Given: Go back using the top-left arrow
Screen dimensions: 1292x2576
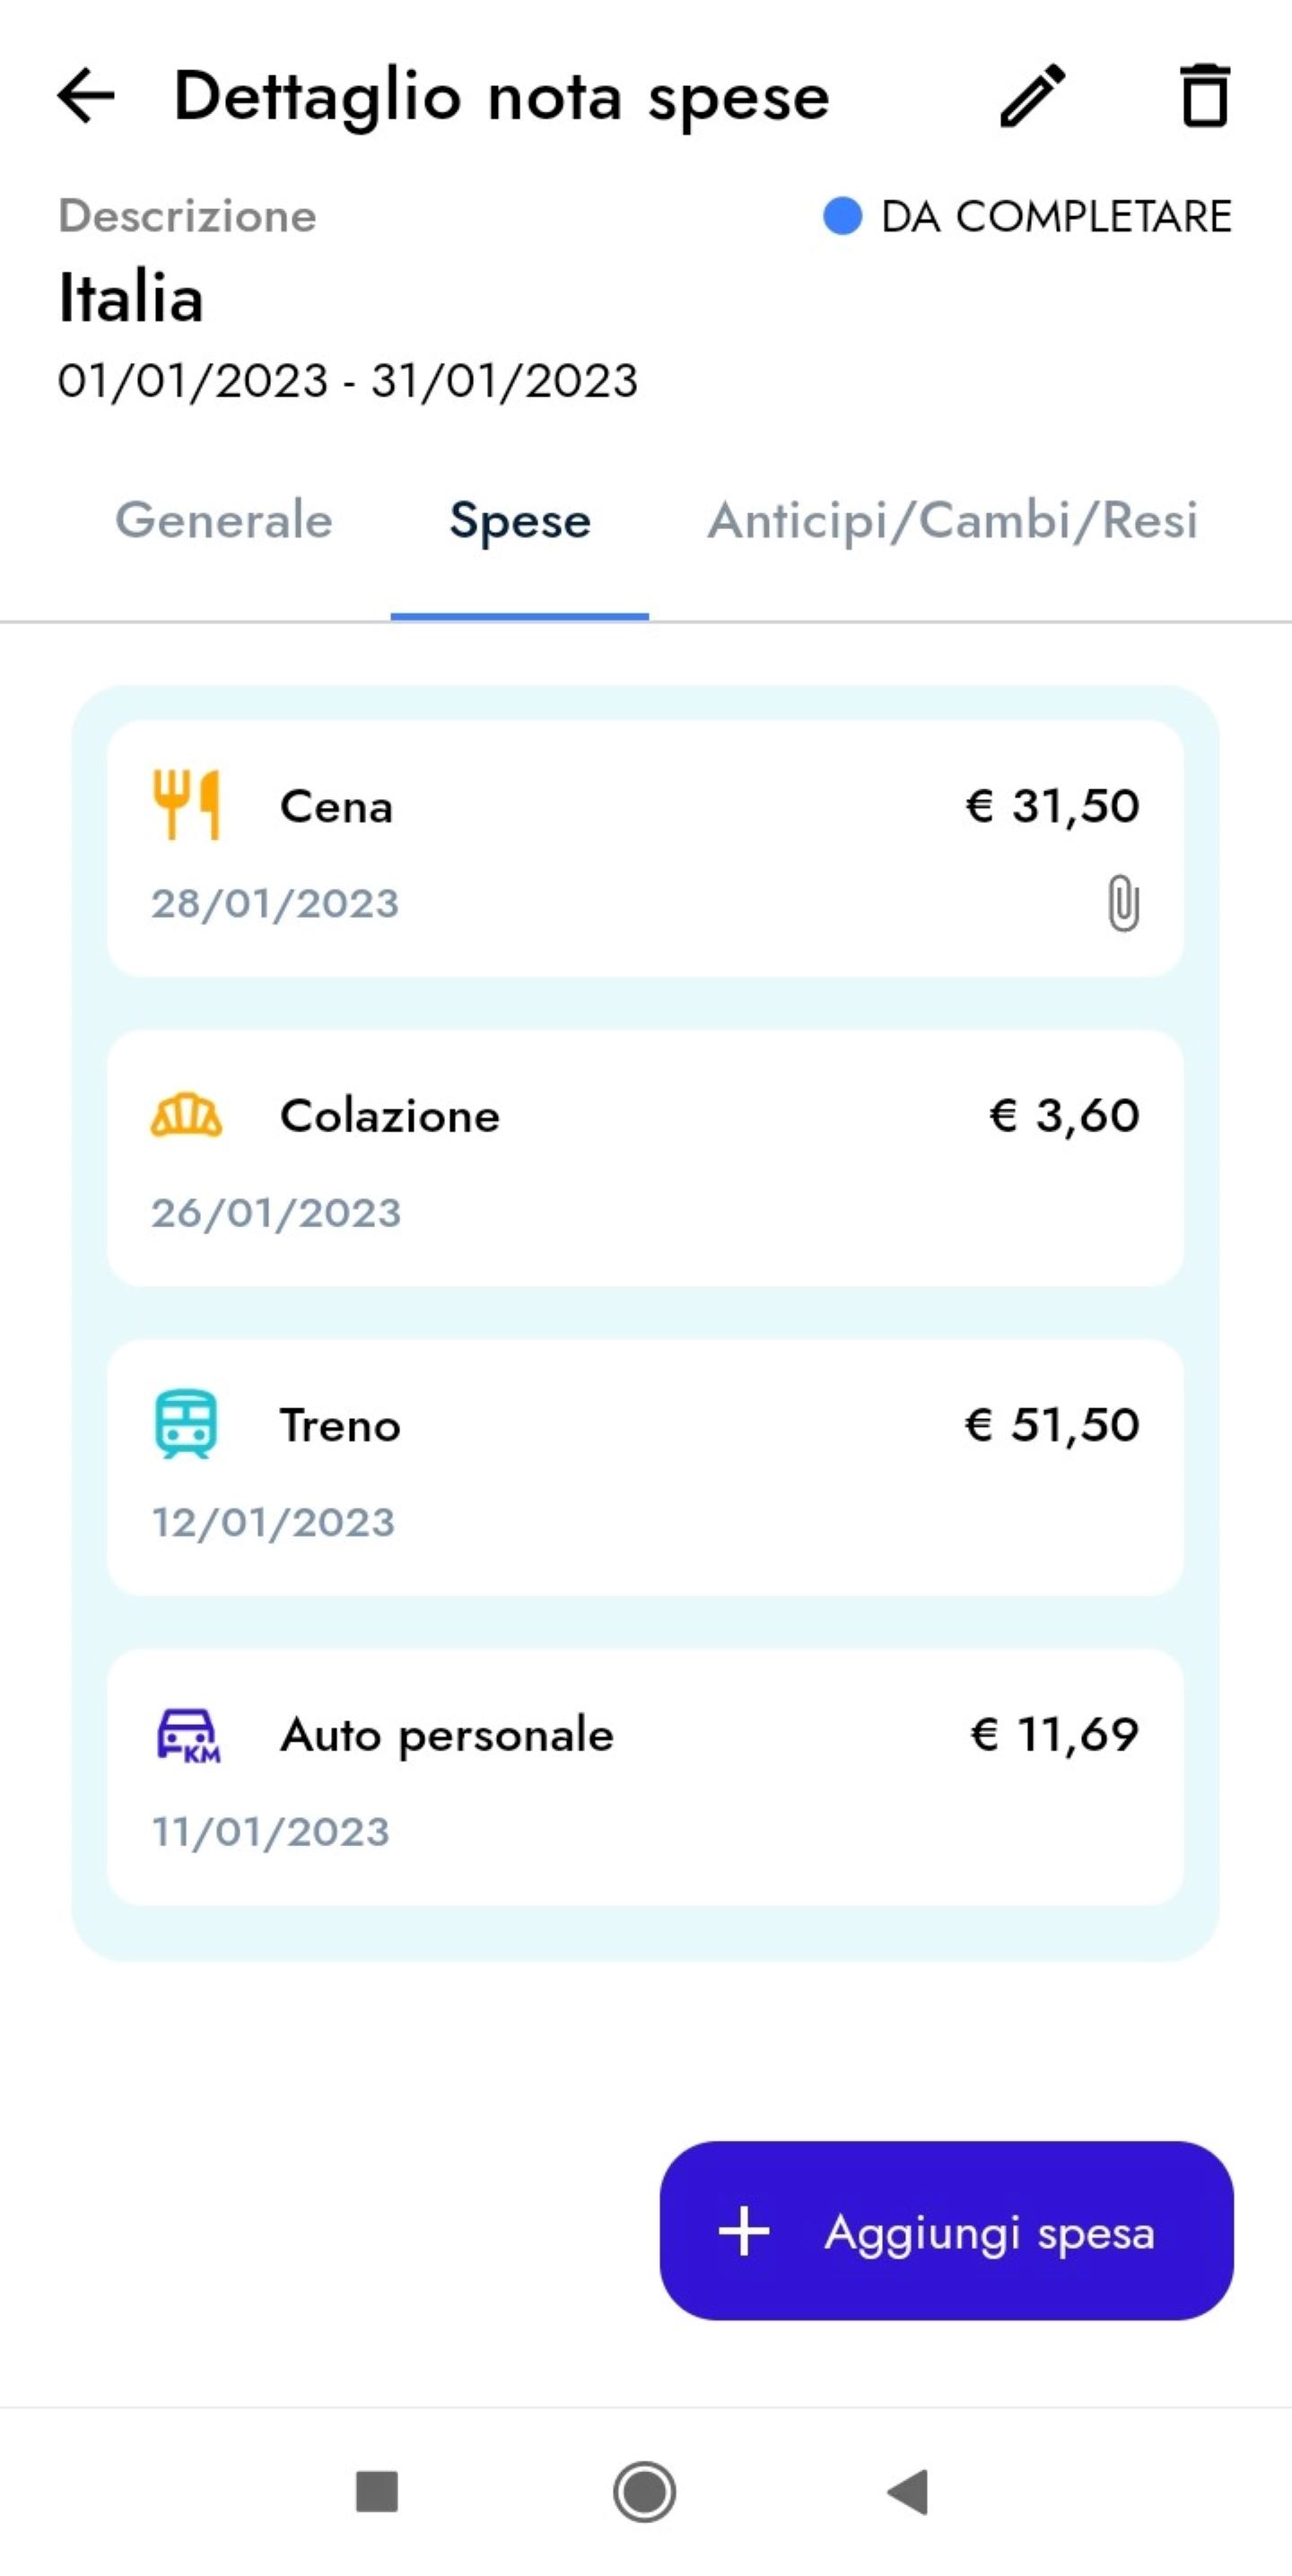Looking at the screenshot, I should [86, 96].
